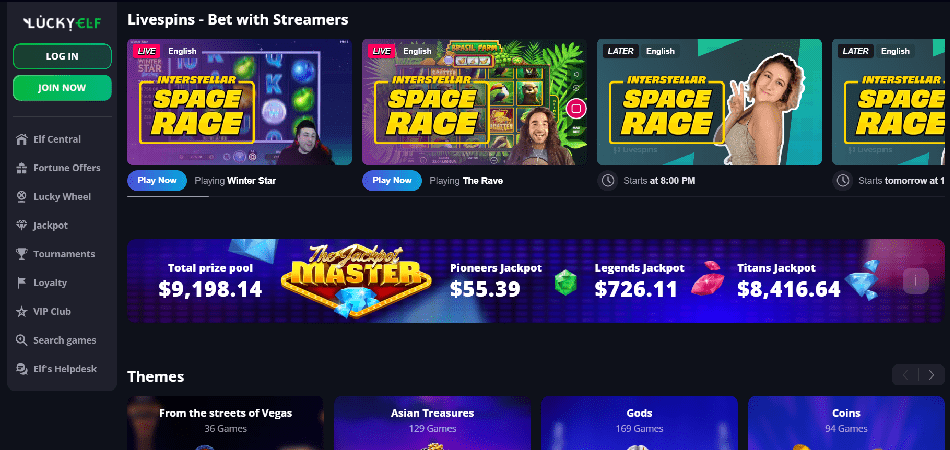The image size is (950, 450).
Task: Click the Tournaments trophy icon
Action: 22,254
